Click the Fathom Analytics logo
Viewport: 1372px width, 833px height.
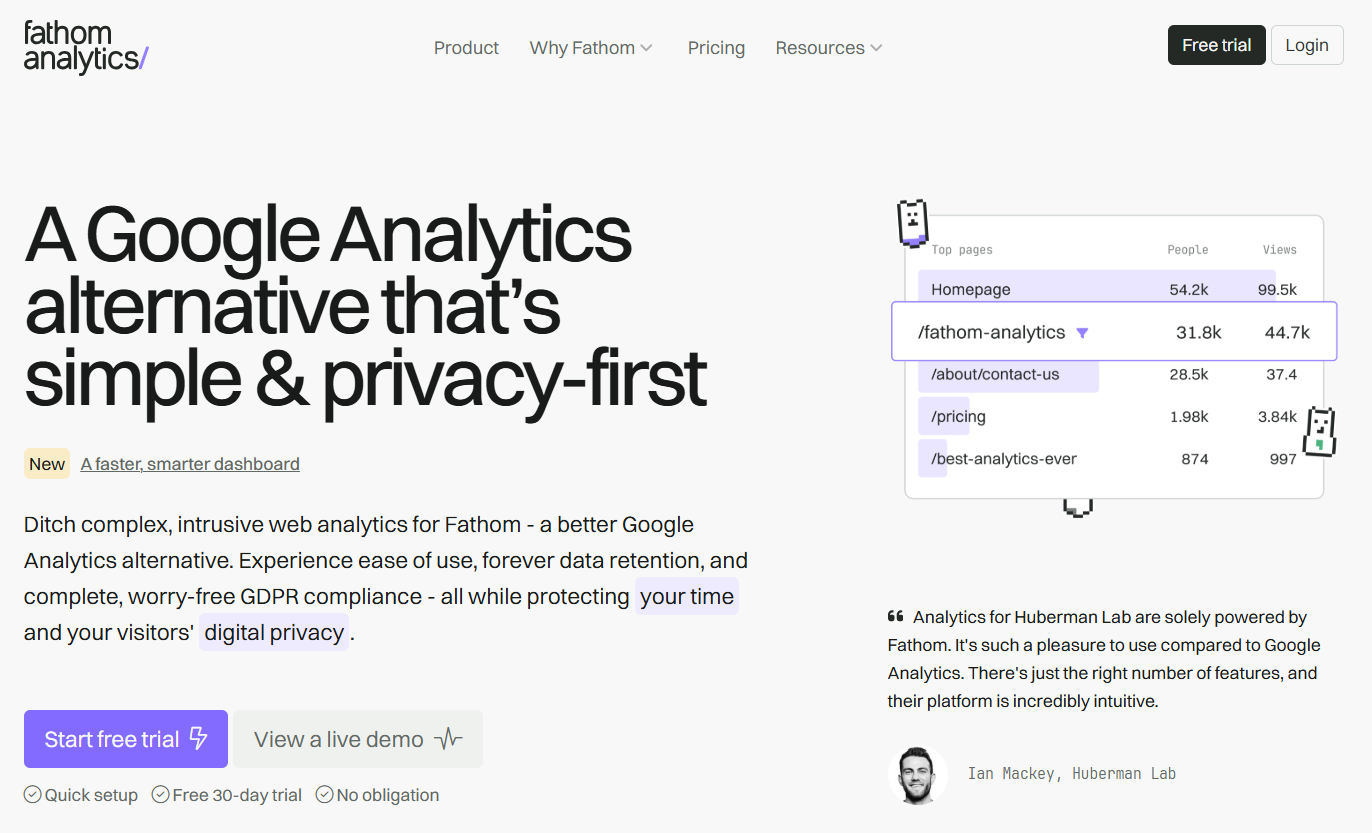pyautogui.click(x=85, y=47)
